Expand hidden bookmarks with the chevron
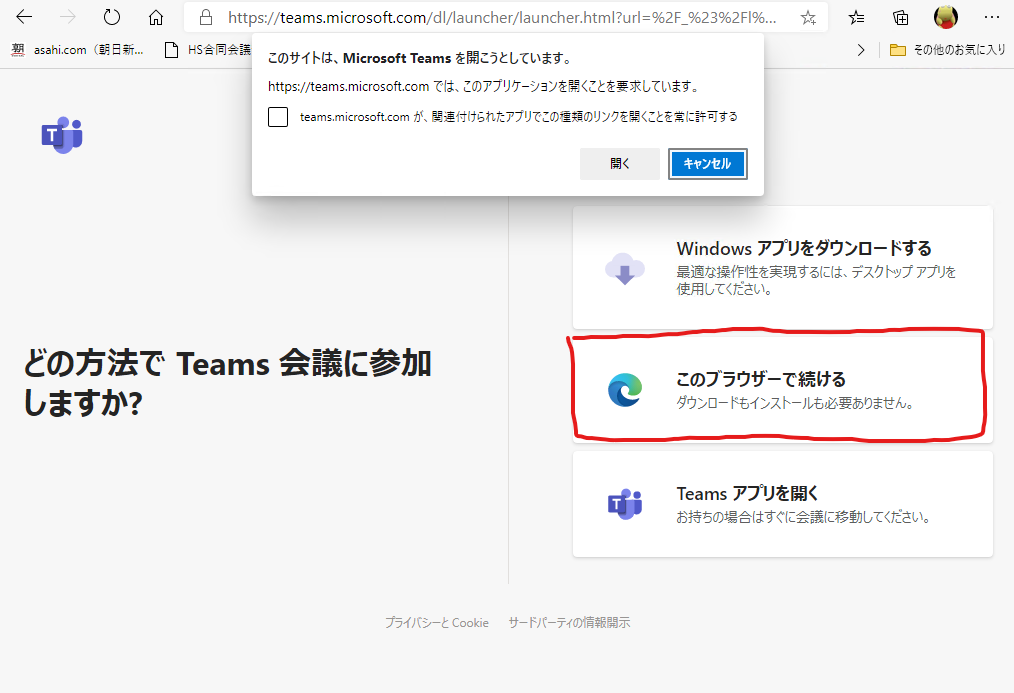The height and width of the screenshot is (693, 1014). [x=861, y=48]
